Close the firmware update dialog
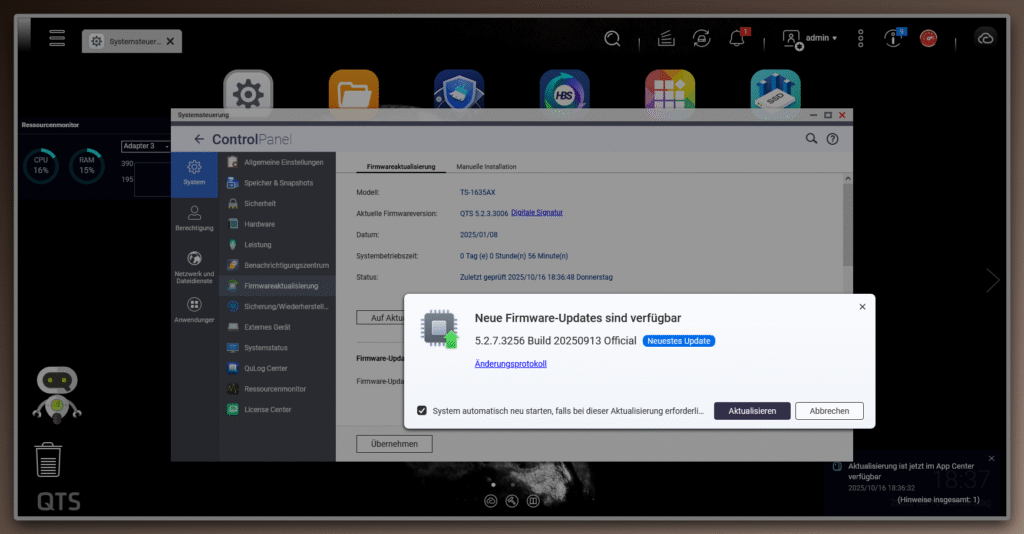The width and height of the screenshot is (1024, 534). 862,307
